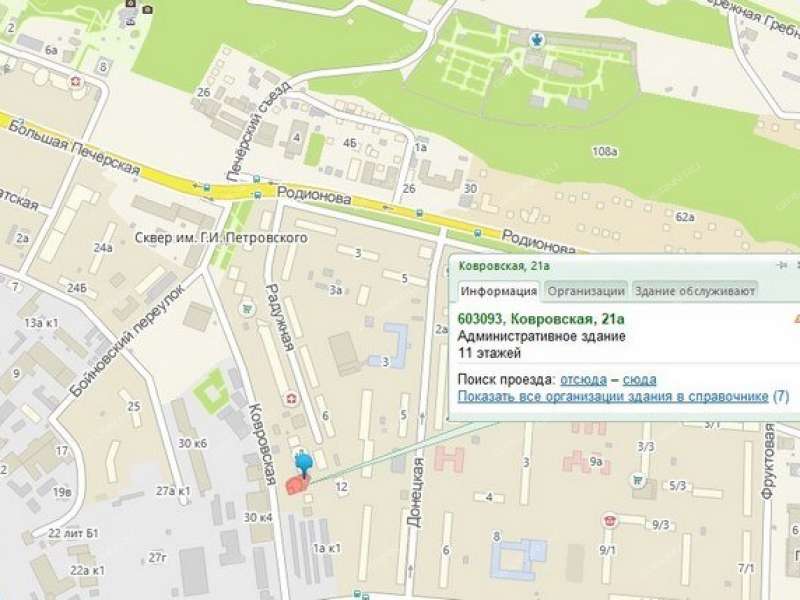The height and width of the screenshot is (600, 800).
Task: Click the red telephone icon near building 9/1
Action: tap(610, 520)
